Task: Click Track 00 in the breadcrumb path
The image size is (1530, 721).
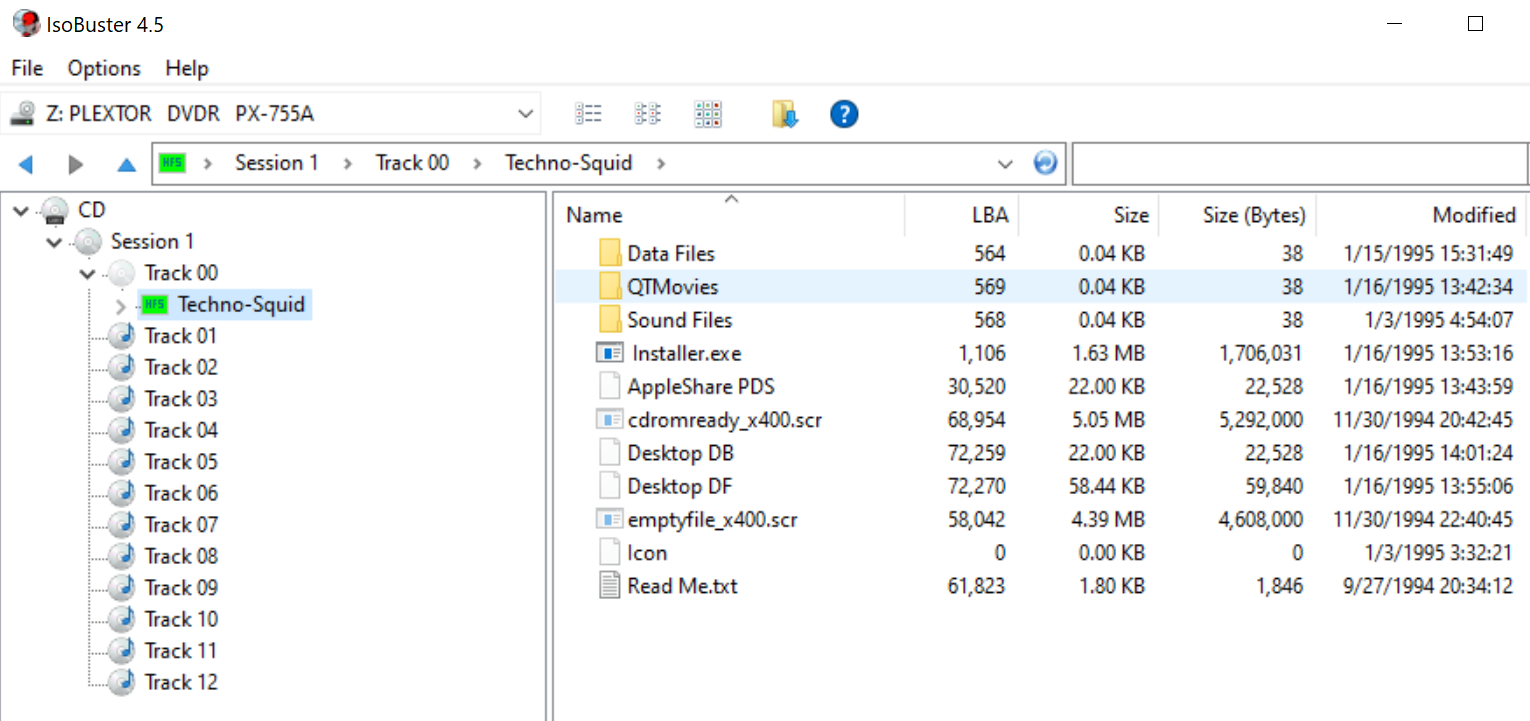Action: (x=412, y=163)
